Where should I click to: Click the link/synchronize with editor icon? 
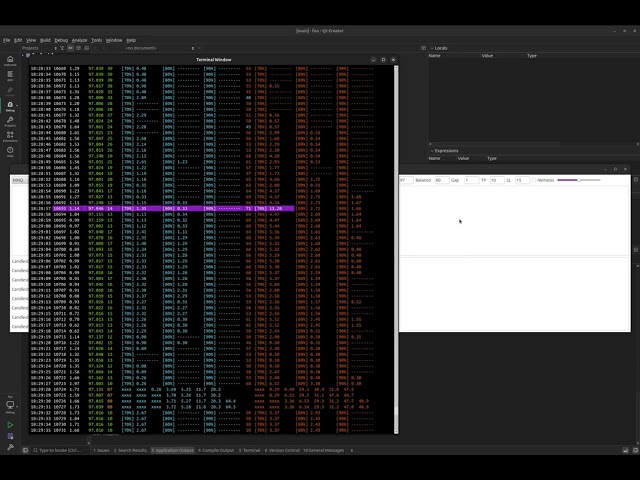70,48
